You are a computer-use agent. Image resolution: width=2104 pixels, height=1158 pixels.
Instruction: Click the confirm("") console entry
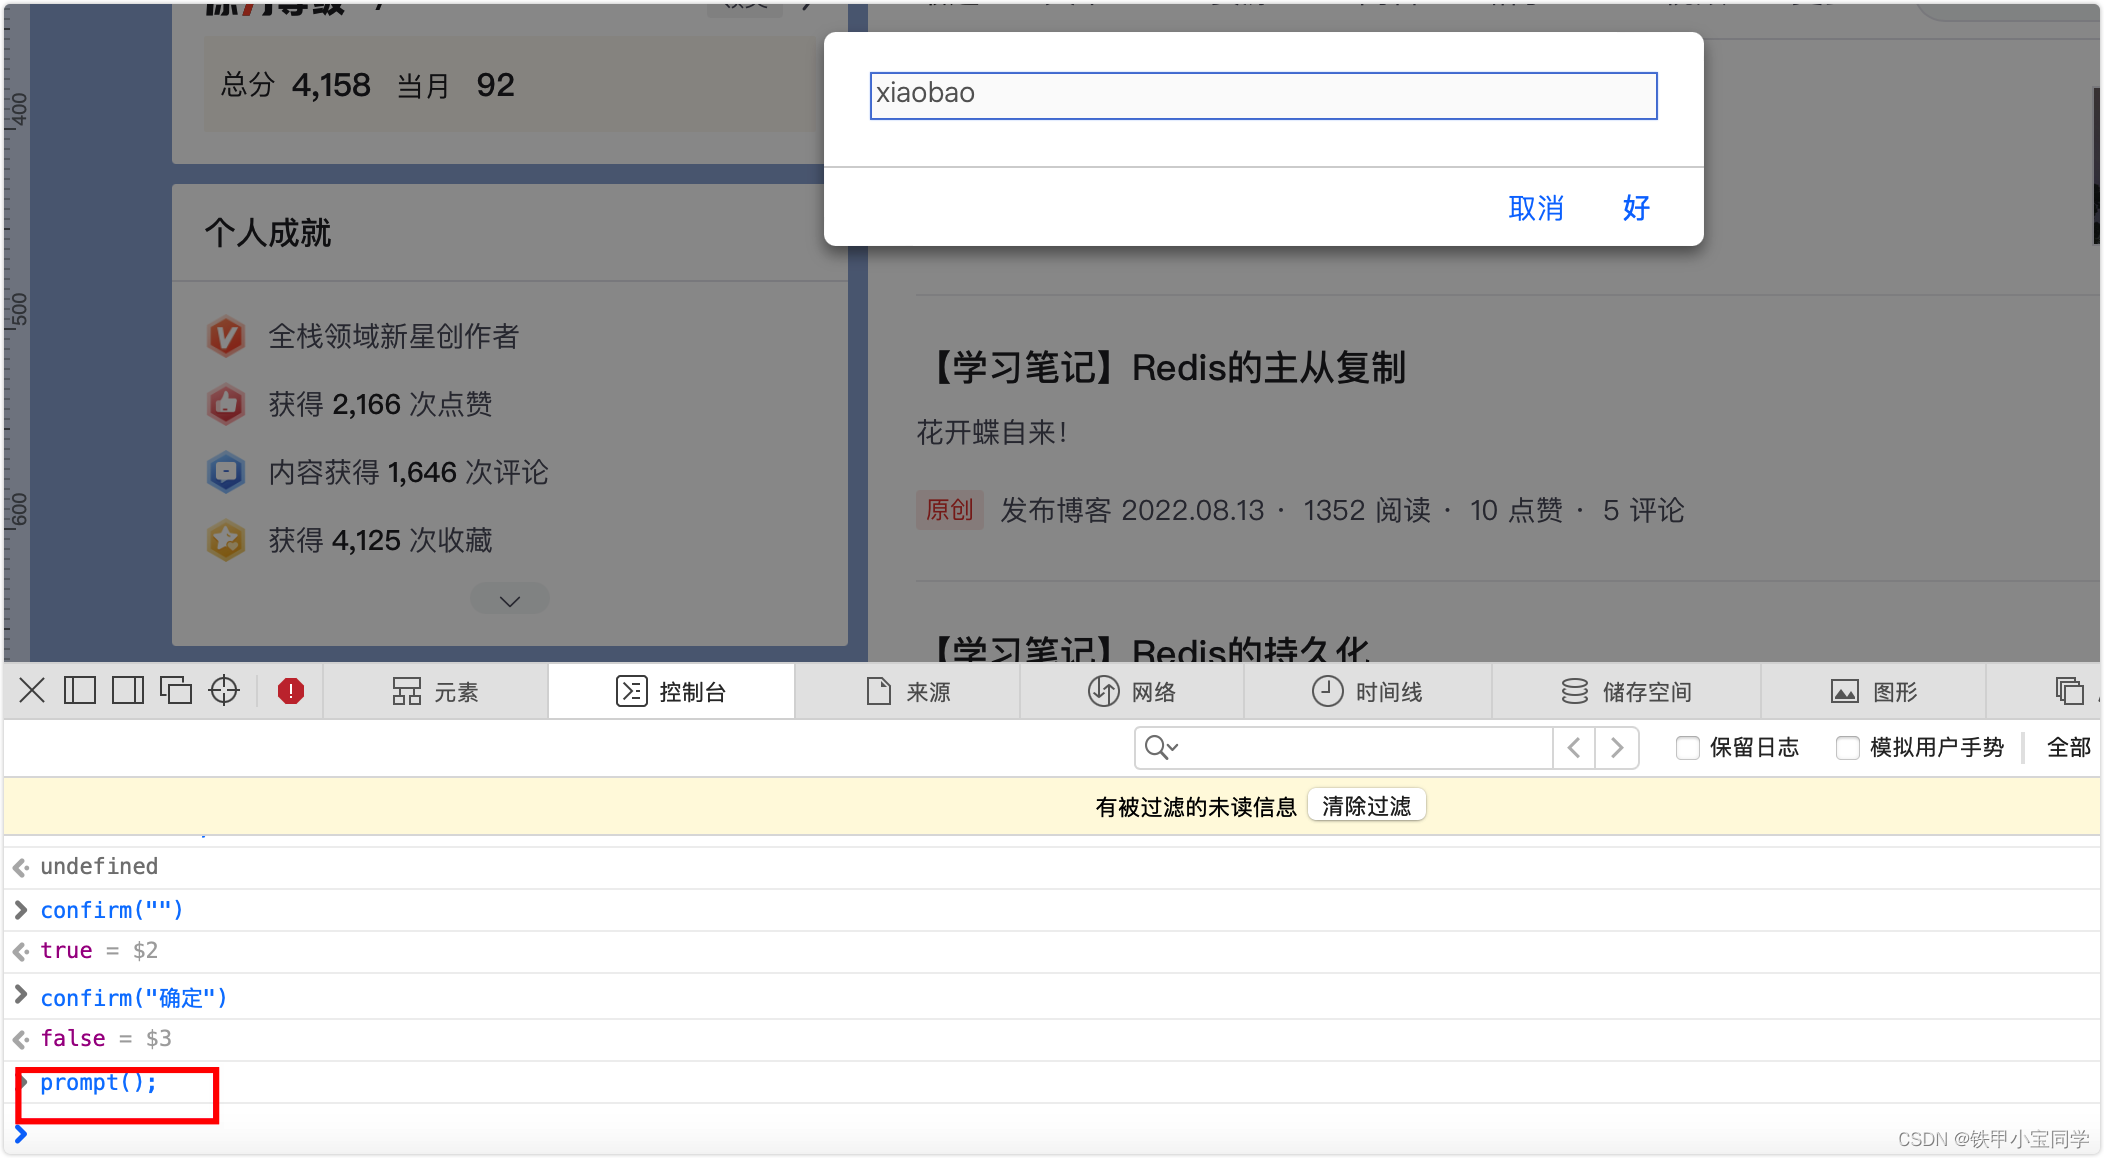click(112, 910)
